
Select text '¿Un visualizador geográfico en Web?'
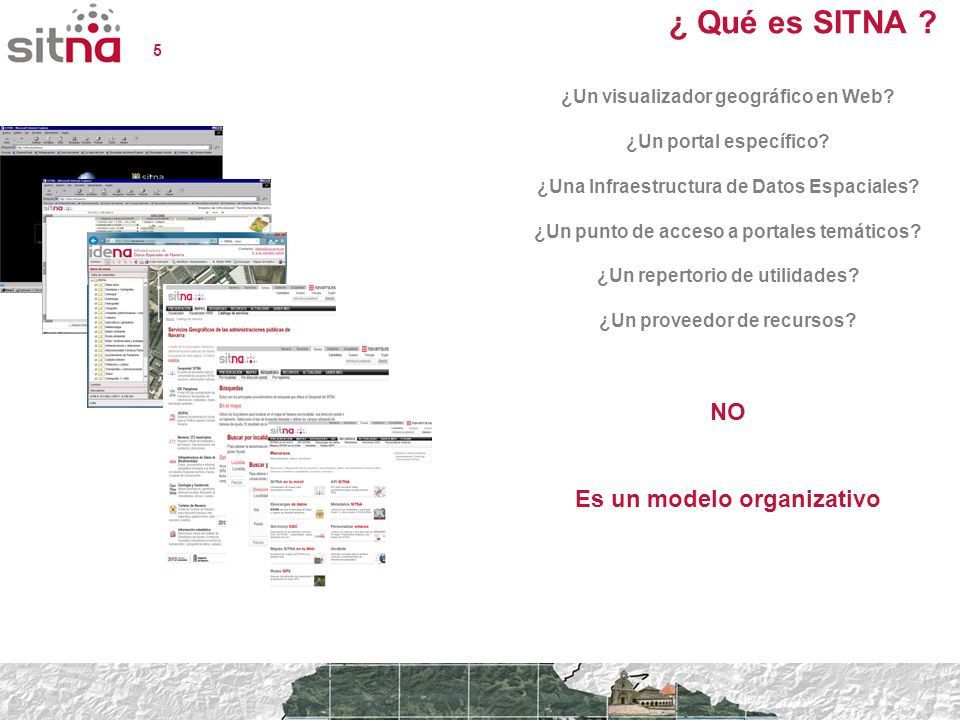point(727,96)
